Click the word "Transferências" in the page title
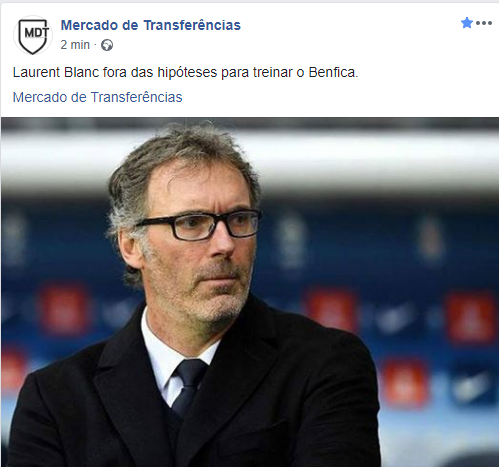Viewport: 499px width, 467px height. [x=192, y=25]
